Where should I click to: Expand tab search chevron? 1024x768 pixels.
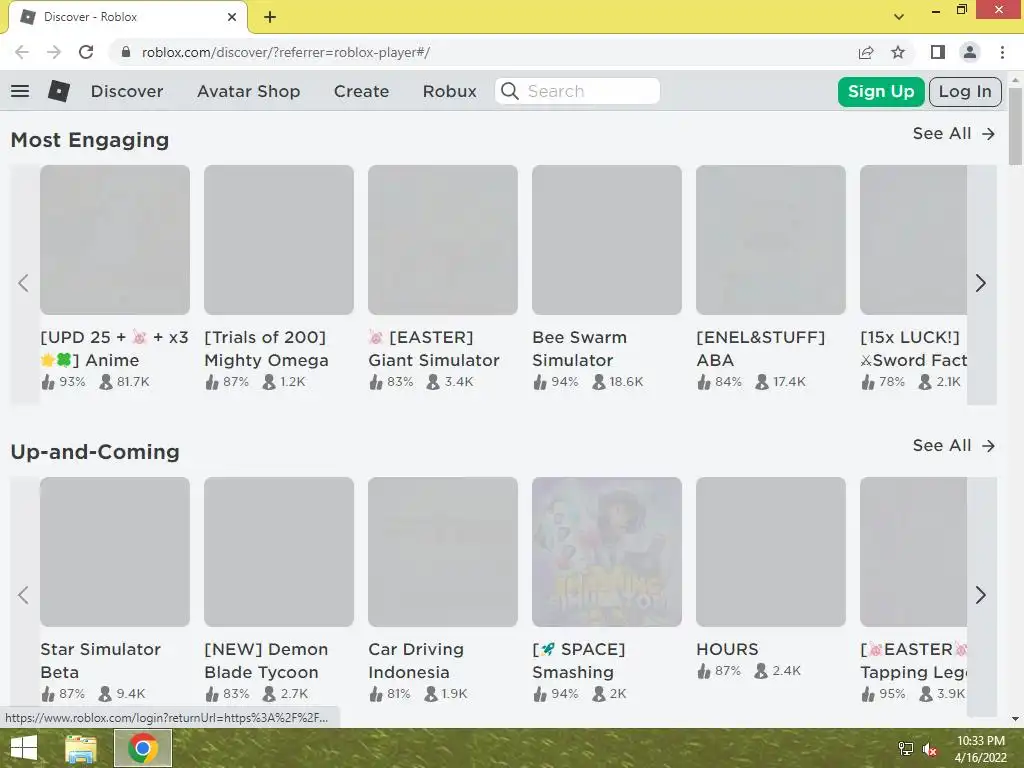899,17
